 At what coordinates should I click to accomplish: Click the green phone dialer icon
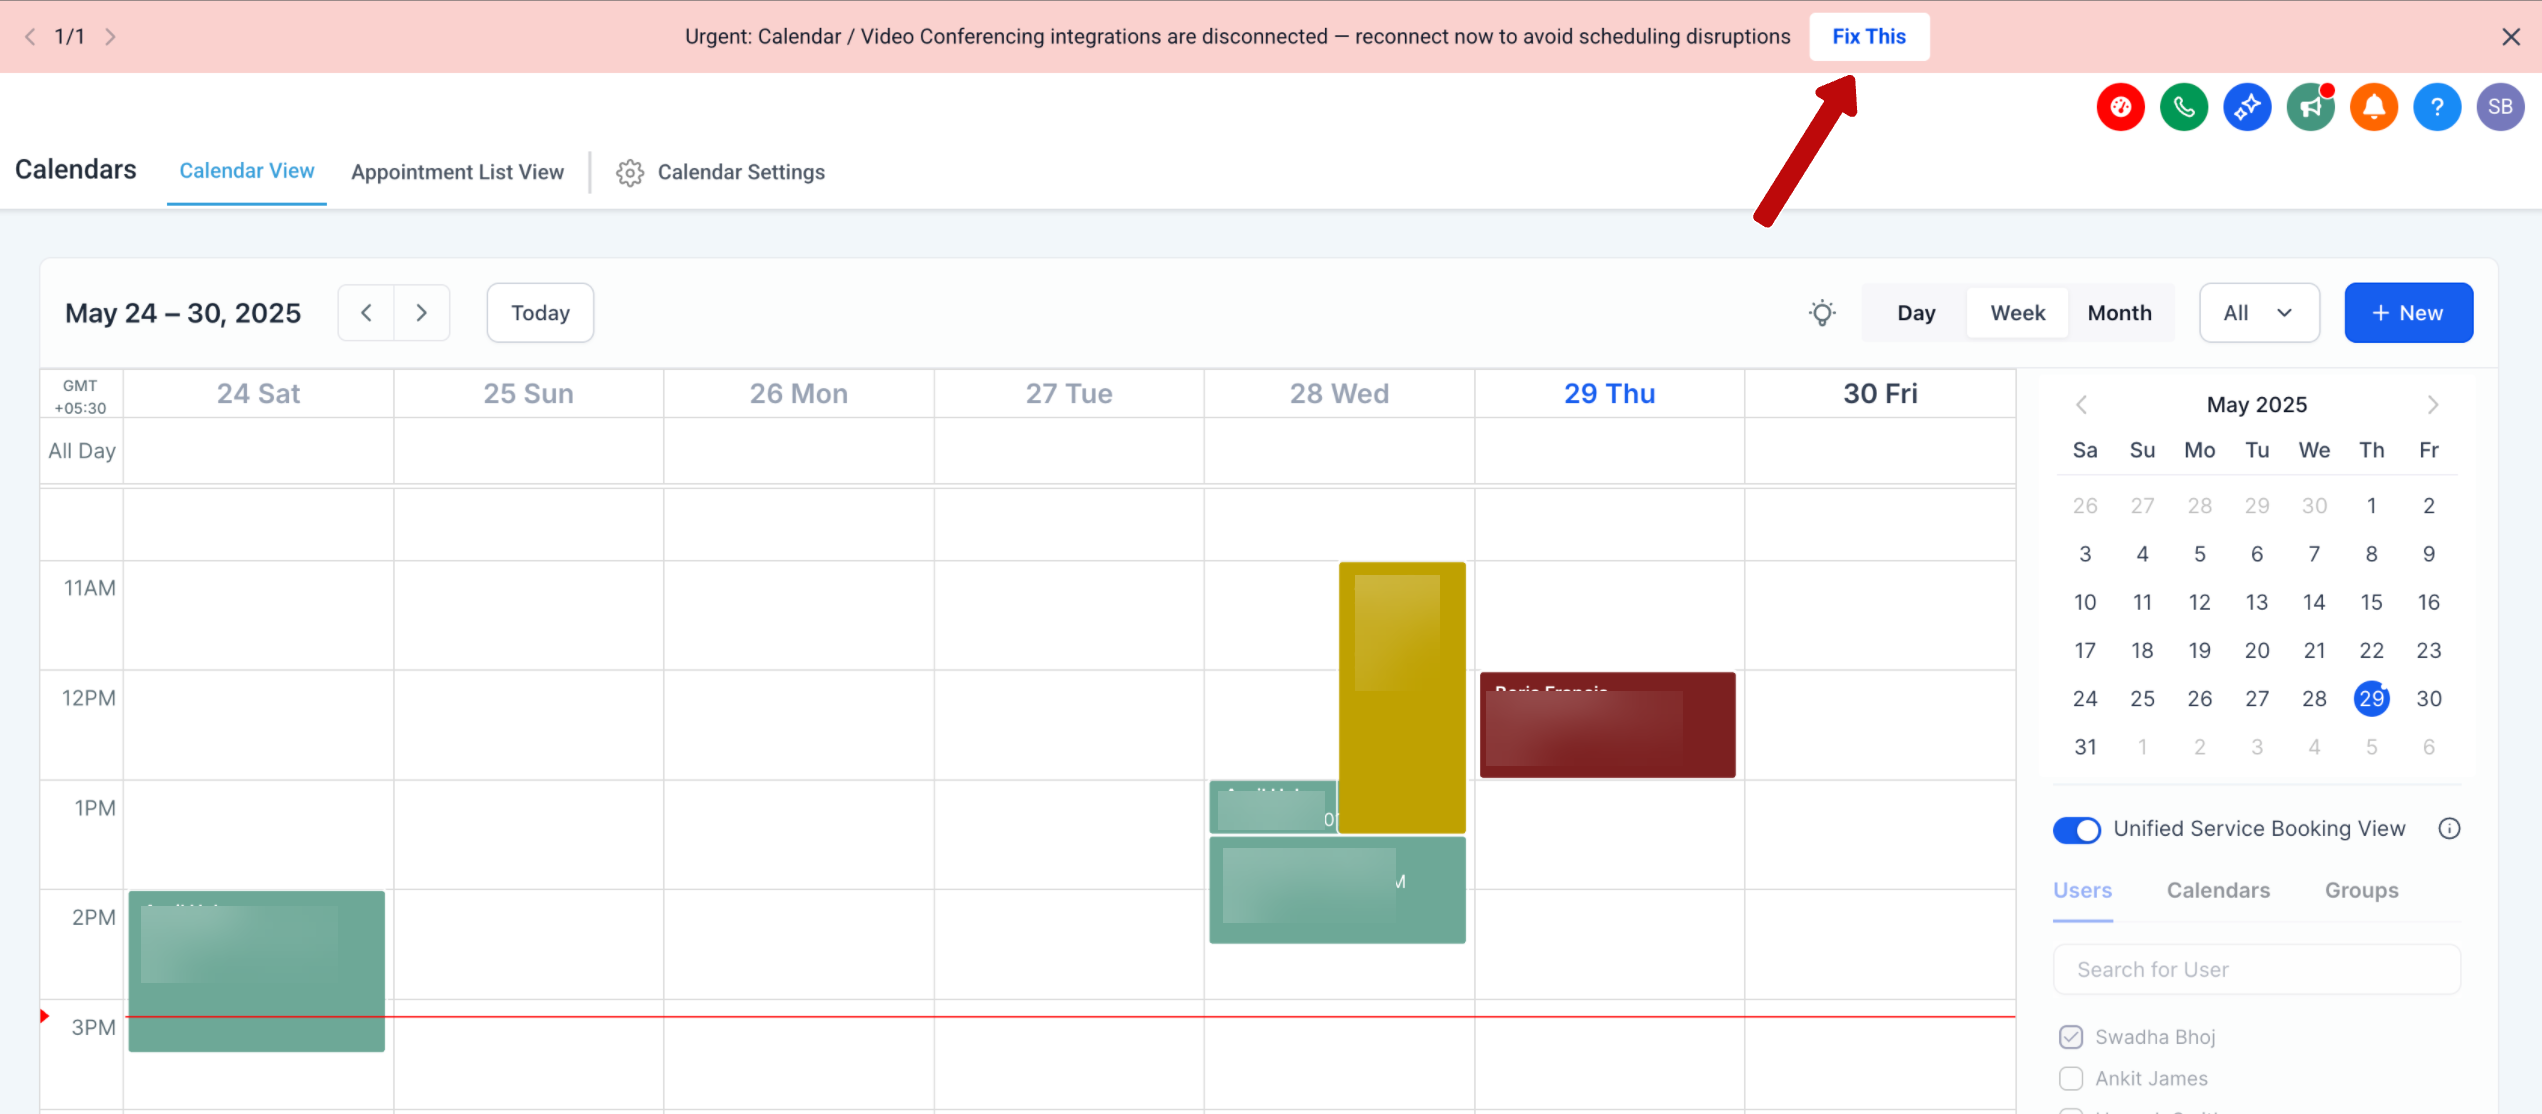[2183, 107]
